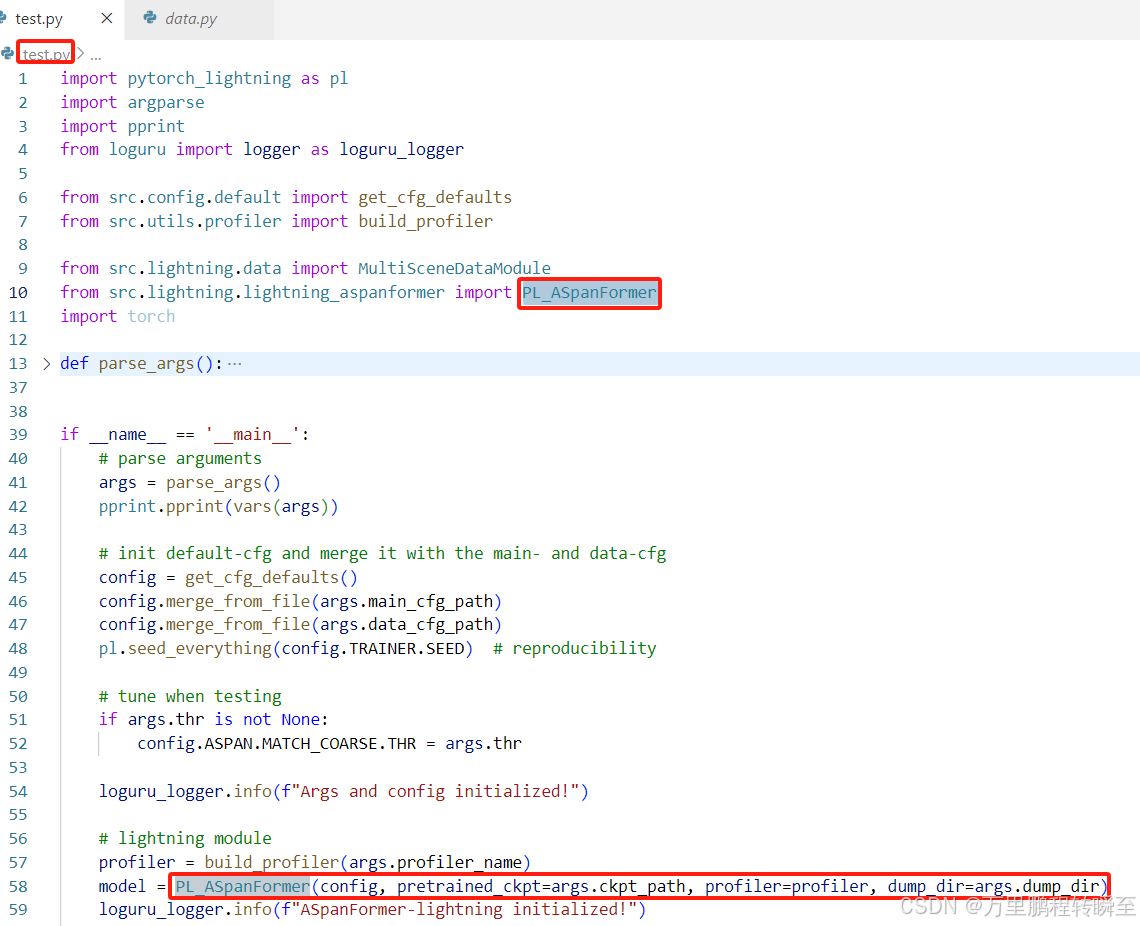Click the ellipsis ending the folded line 13

pyautogui.click(x=234, y=363)
